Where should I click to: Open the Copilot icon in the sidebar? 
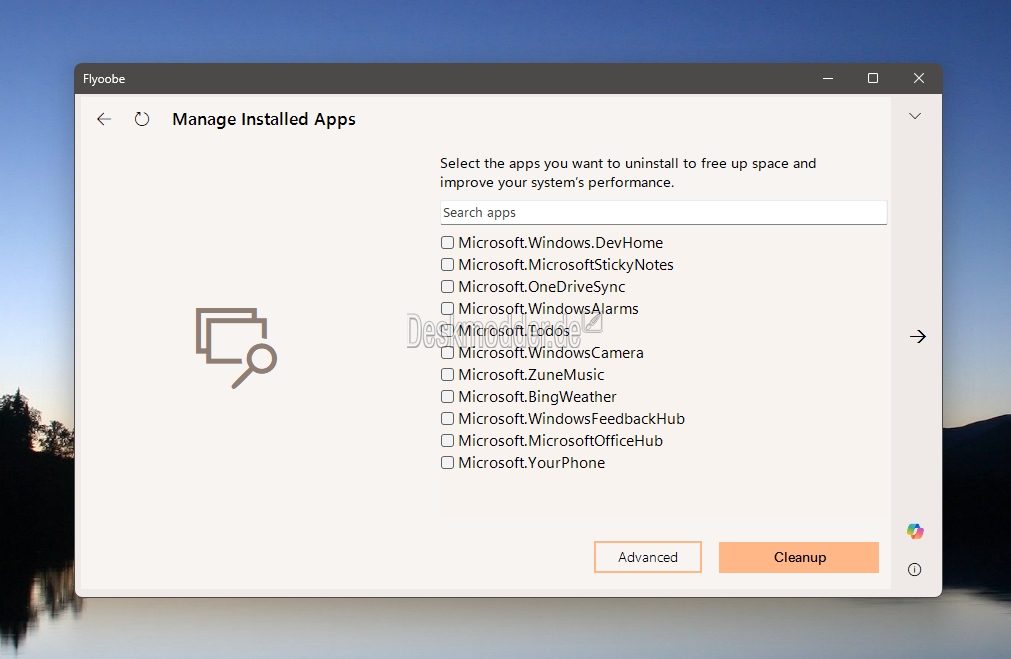[915, 531]
